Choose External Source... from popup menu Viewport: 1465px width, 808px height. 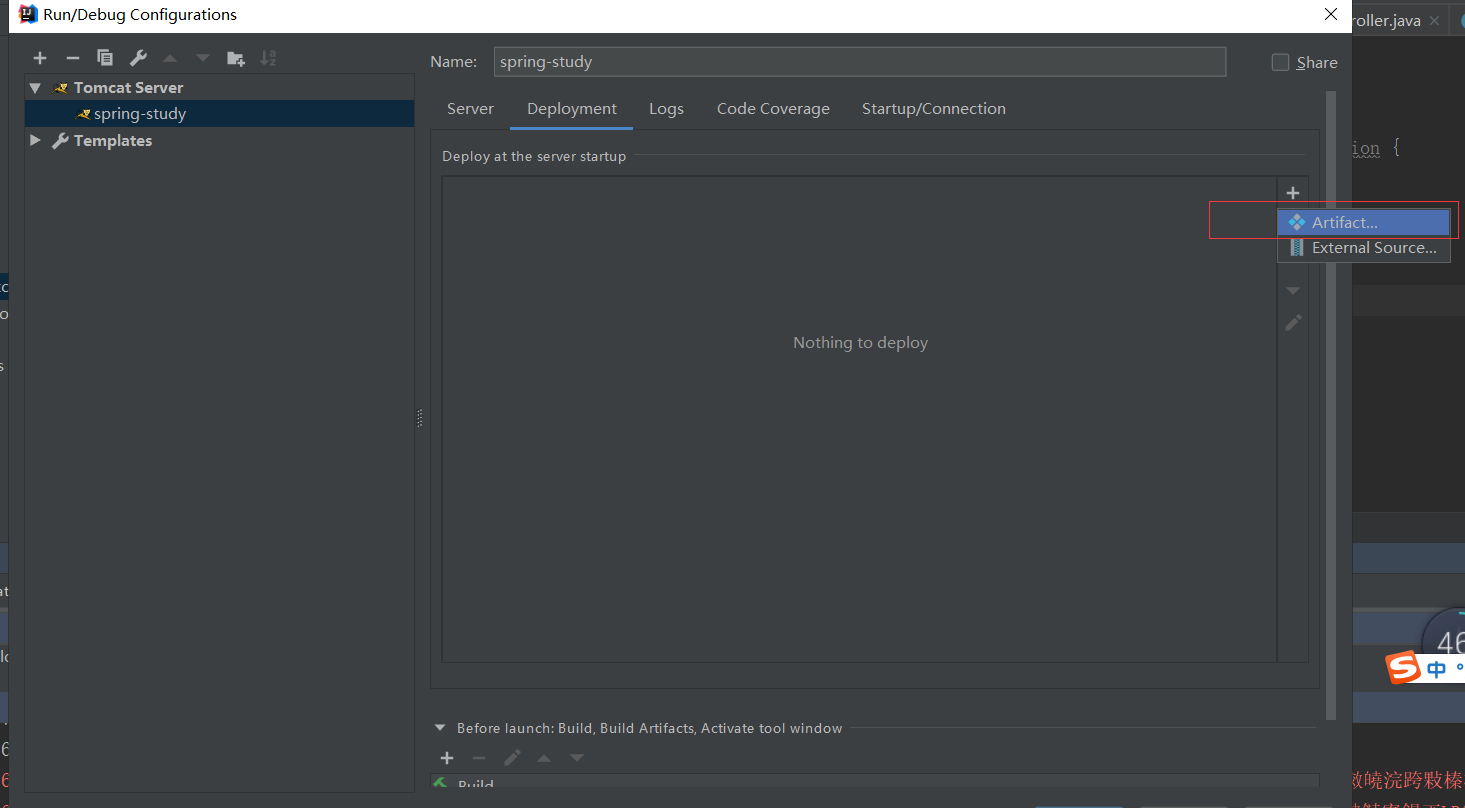[x=1364, y=248]
